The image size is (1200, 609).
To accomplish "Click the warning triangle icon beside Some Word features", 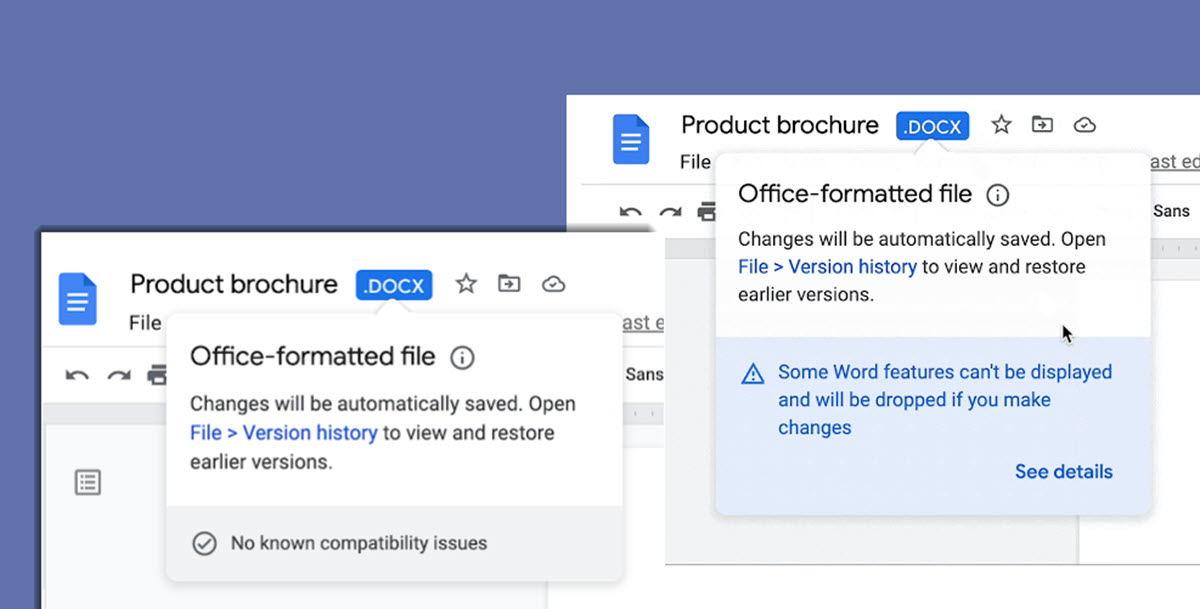I will point(752,374).
